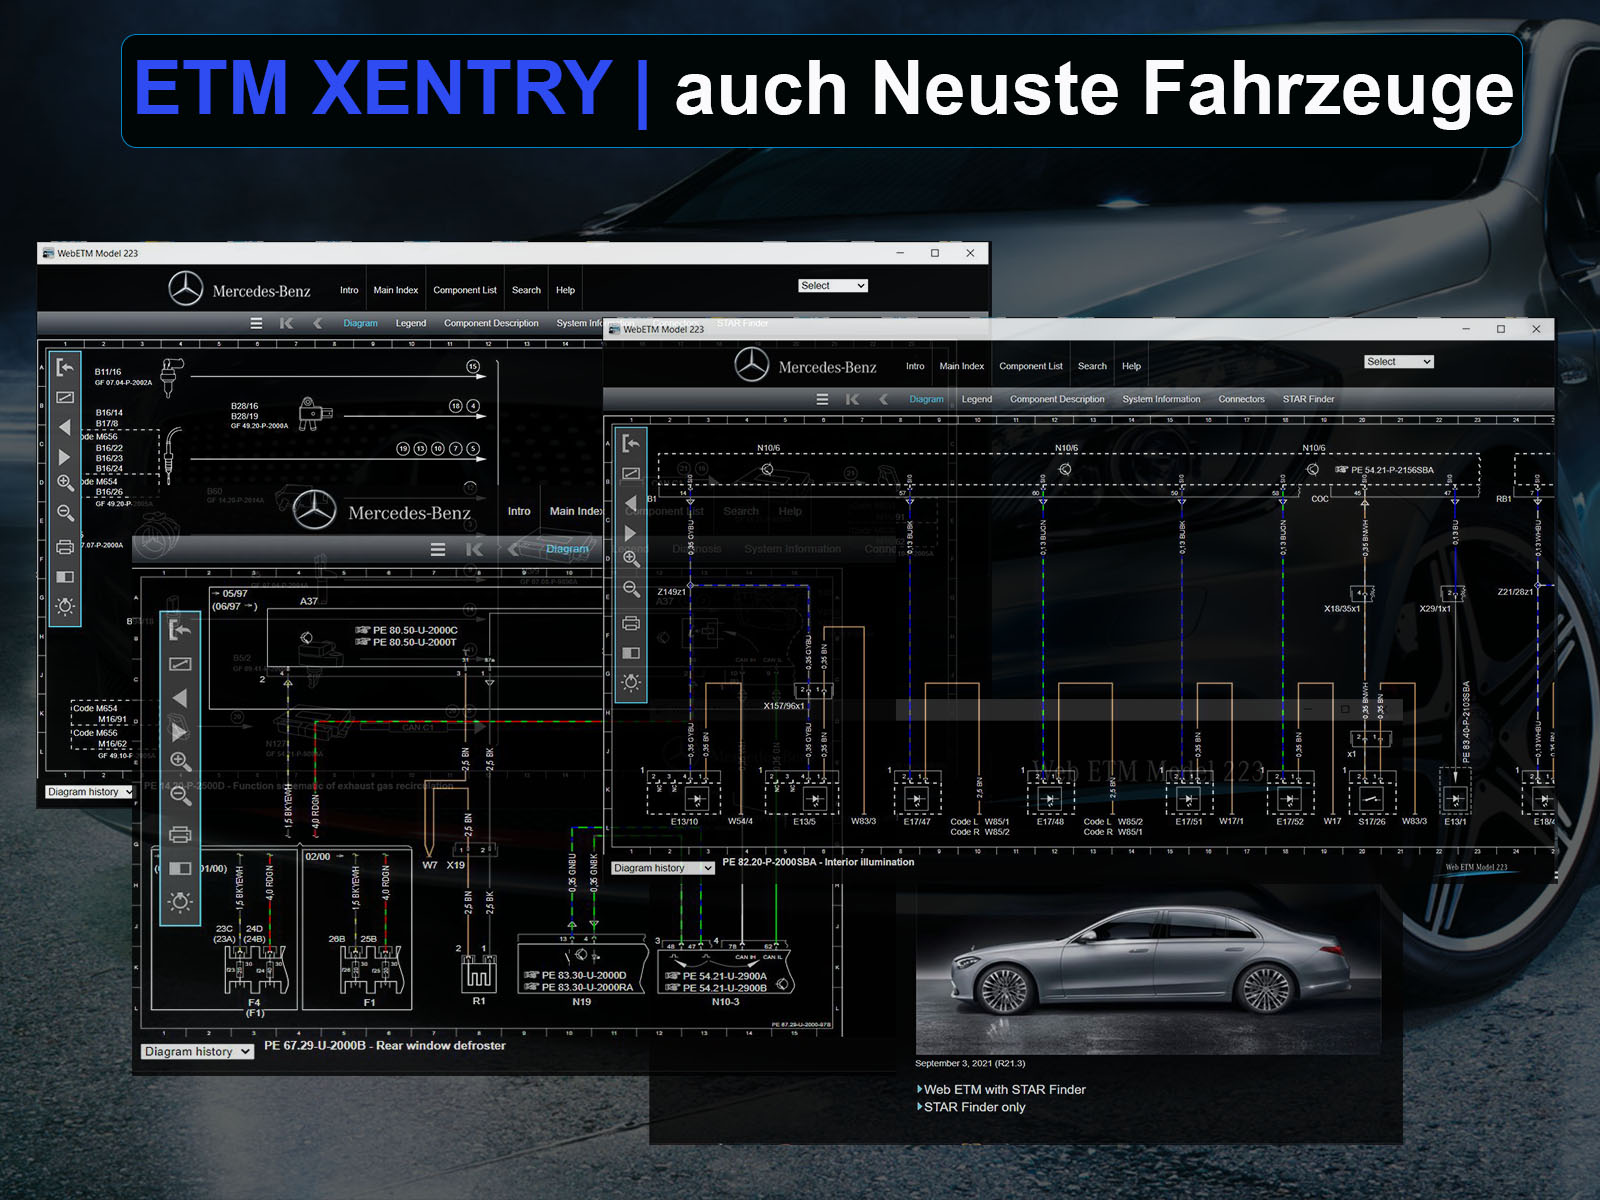Follow link PE 80.50-U-2000T
The width and height of the screenshot is (1600, 1200).
[407, 643]
